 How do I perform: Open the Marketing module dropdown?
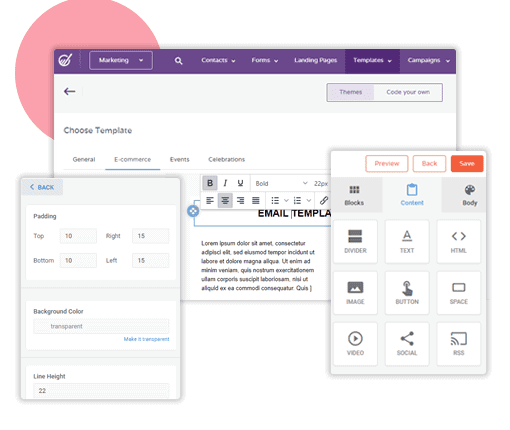coord(121,60)
